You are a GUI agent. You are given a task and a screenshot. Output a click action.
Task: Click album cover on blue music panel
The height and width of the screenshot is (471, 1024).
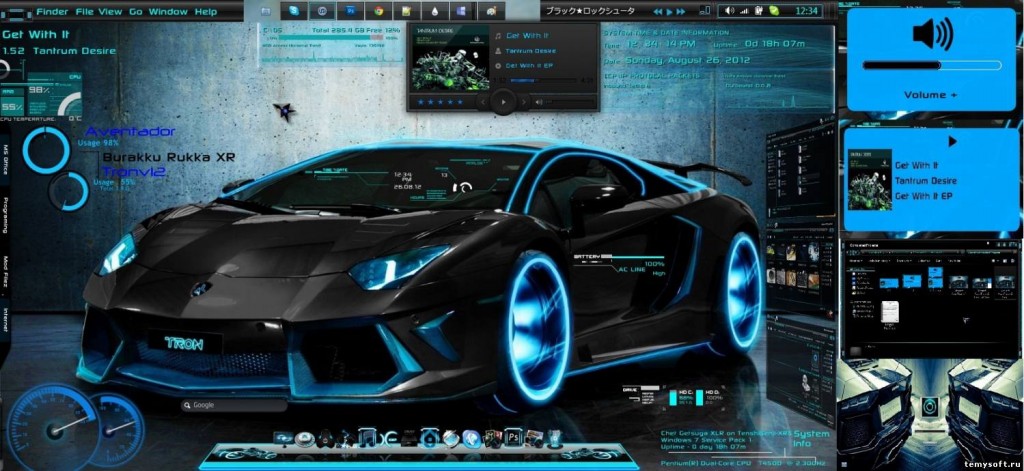click(870, 179)
